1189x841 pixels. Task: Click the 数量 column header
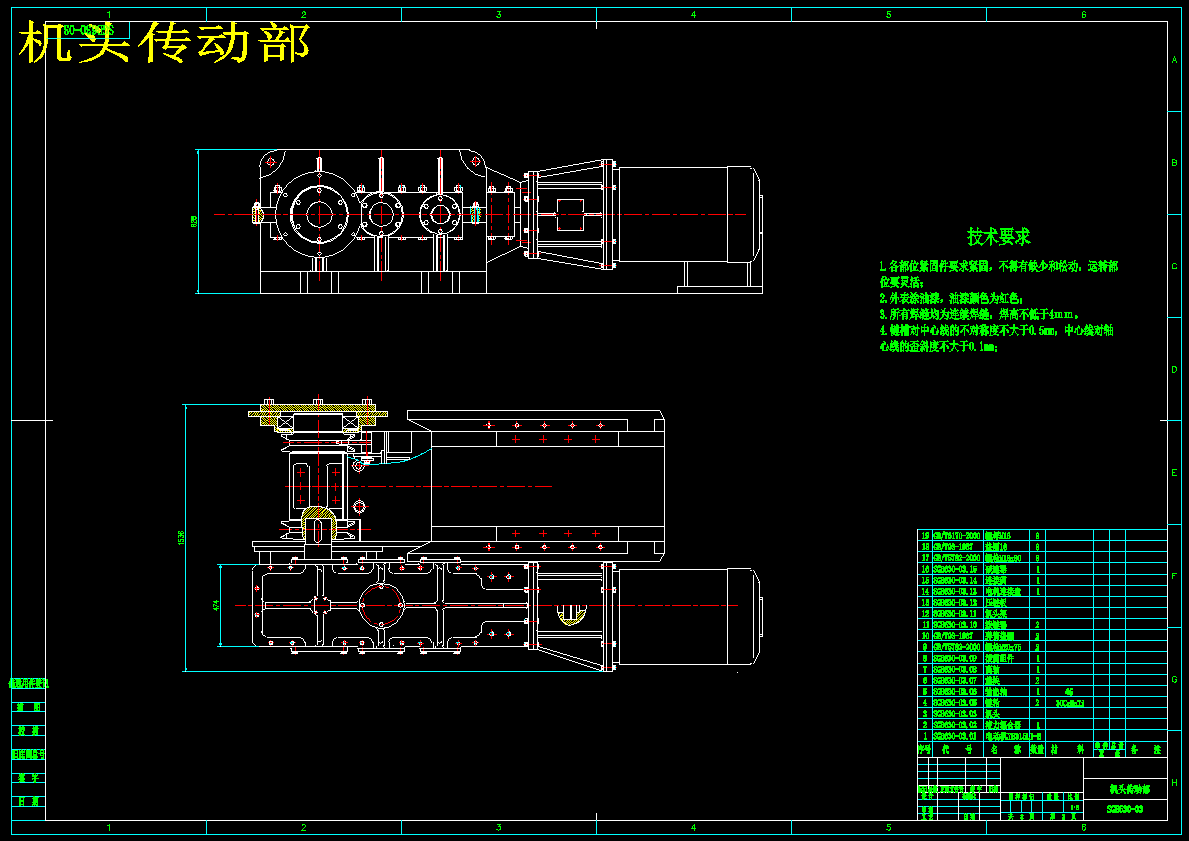[1037, 749]
